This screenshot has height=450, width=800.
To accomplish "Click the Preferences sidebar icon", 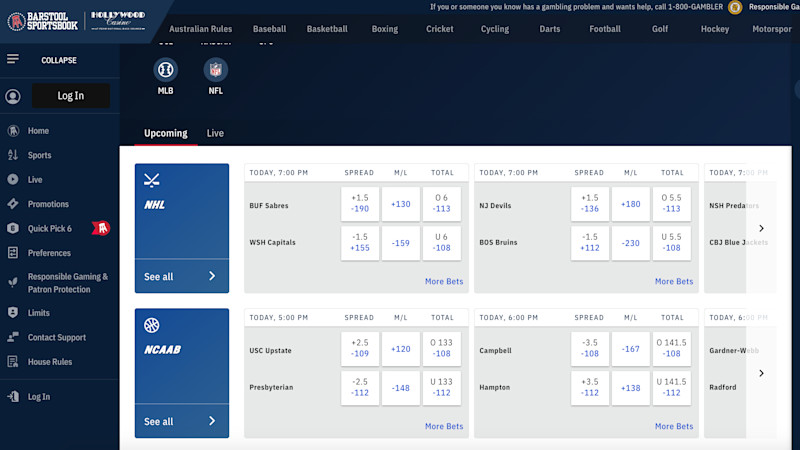I will point(13,253).
